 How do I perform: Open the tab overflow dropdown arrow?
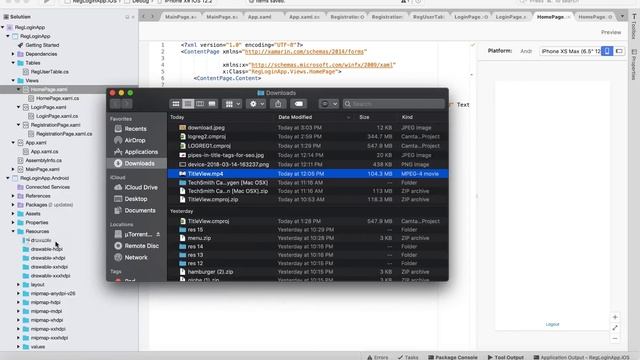coord(622,17)
